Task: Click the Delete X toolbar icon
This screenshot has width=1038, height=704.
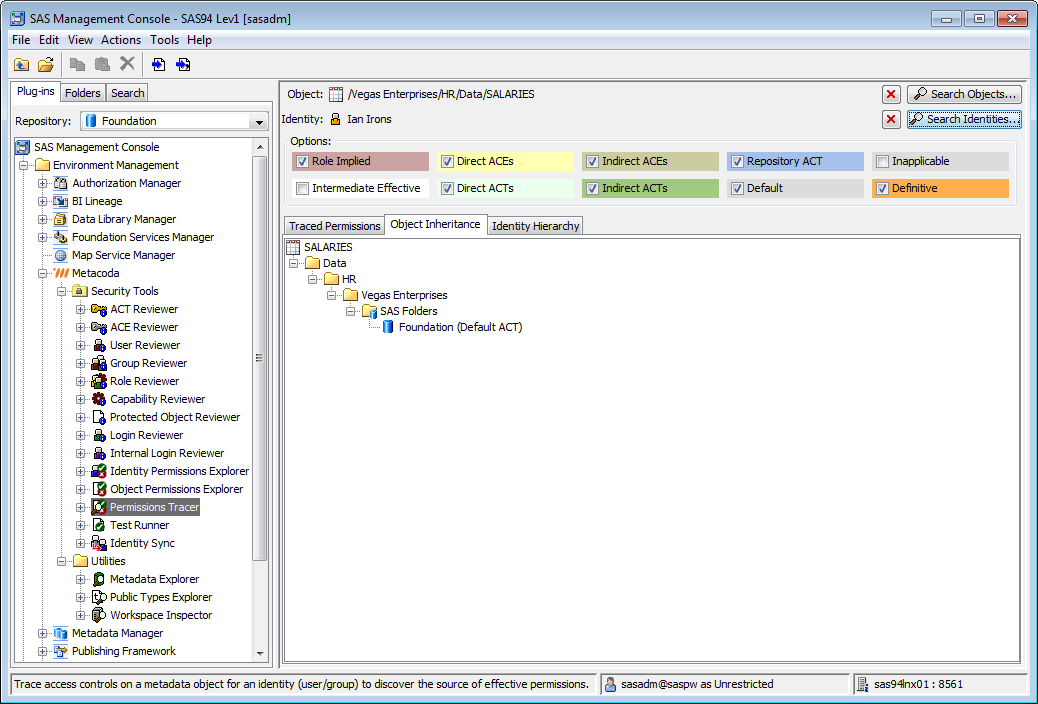Action: pos(127,64)
